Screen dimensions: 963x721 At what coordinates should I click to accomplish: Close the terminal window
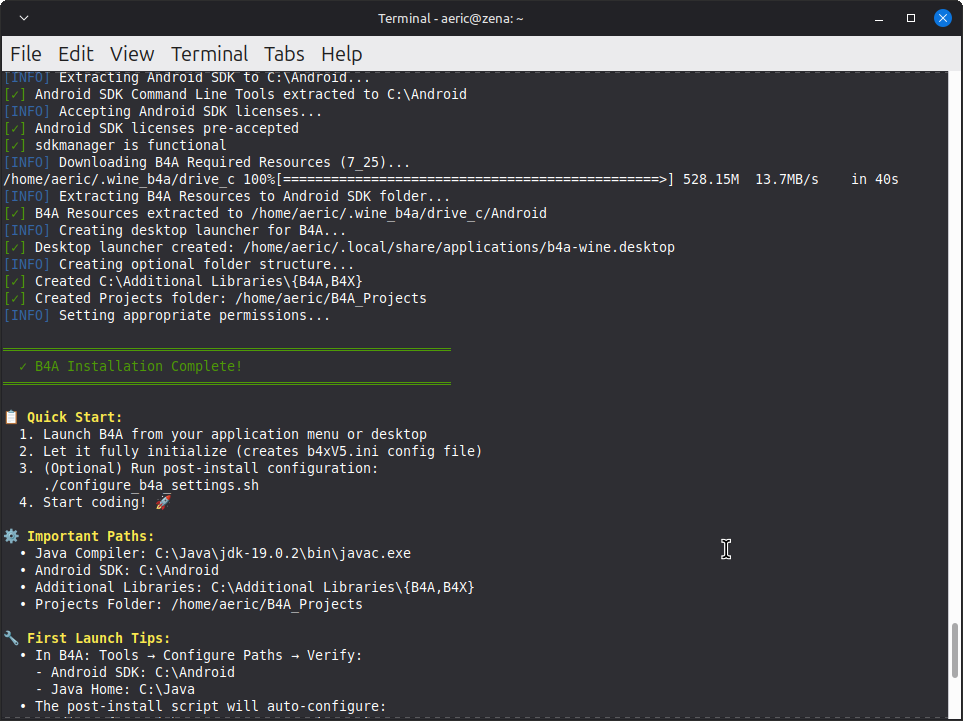(x=943, y=18)
